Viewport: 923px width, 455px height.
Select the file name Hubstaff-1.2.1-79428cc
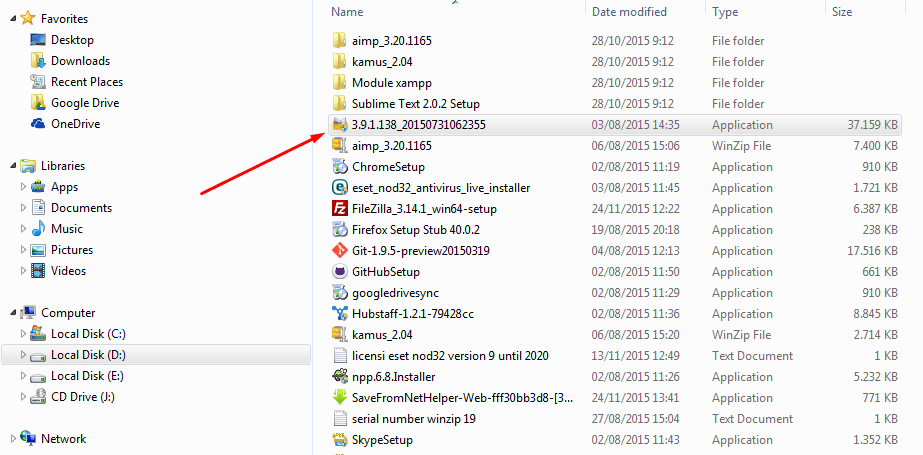coord(413,314)
